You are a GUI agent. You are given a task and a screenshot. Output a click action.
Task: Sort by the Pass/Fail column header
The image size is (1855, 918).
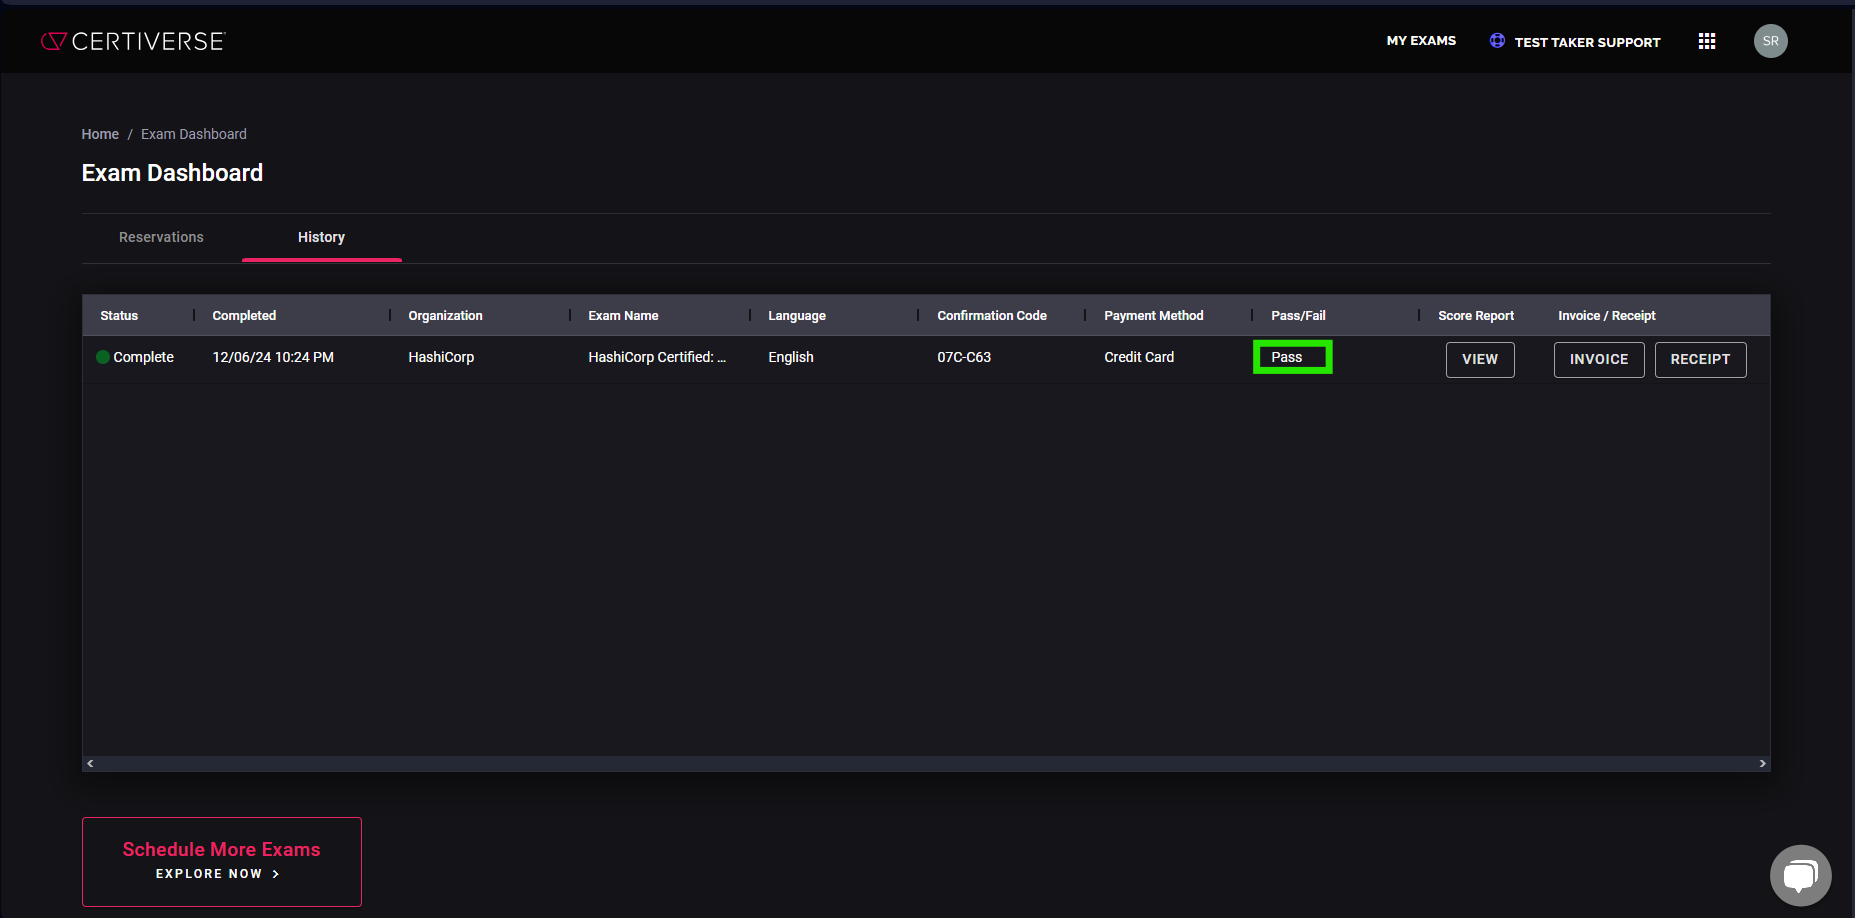point(1298,316)
